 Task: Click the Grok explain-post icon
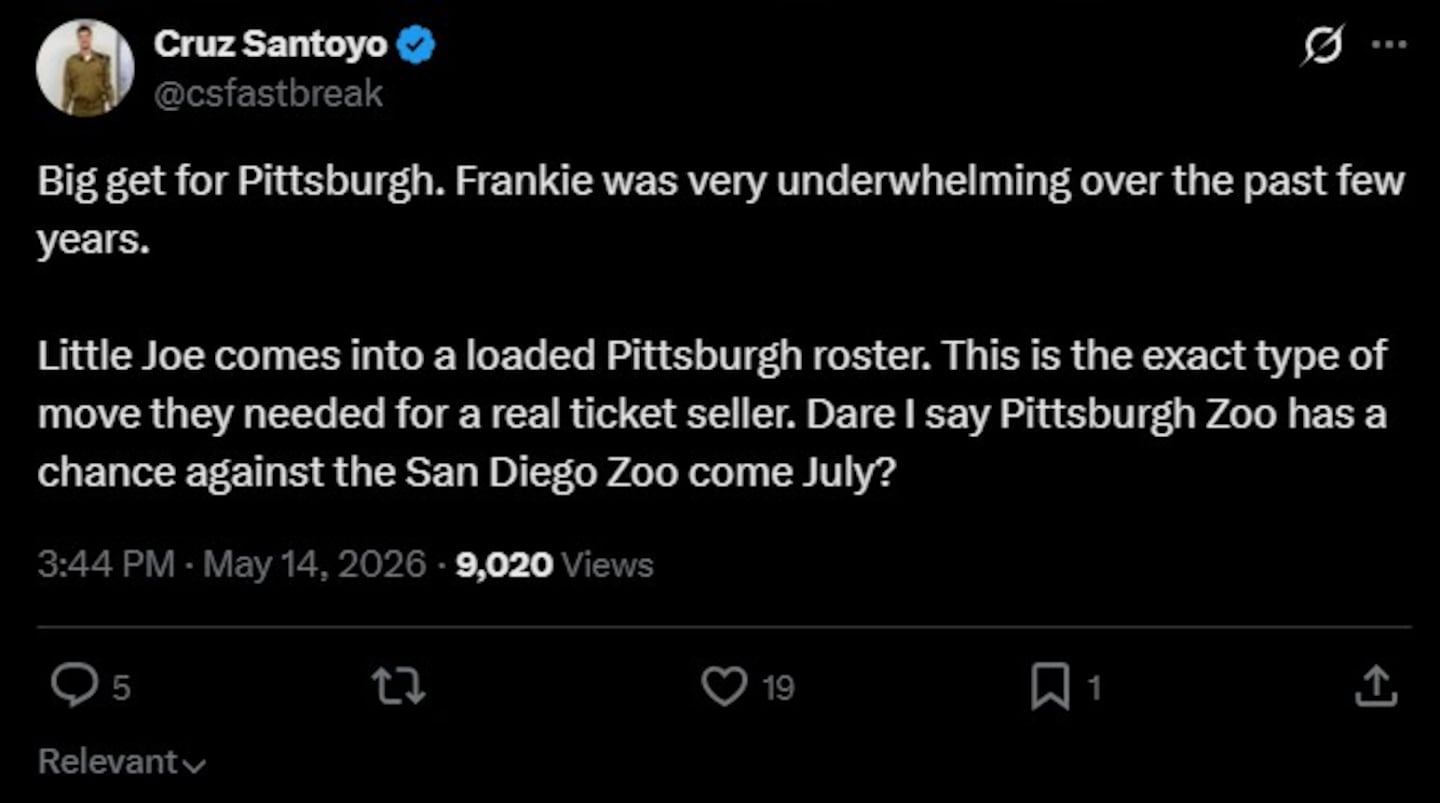[1322, 45]
